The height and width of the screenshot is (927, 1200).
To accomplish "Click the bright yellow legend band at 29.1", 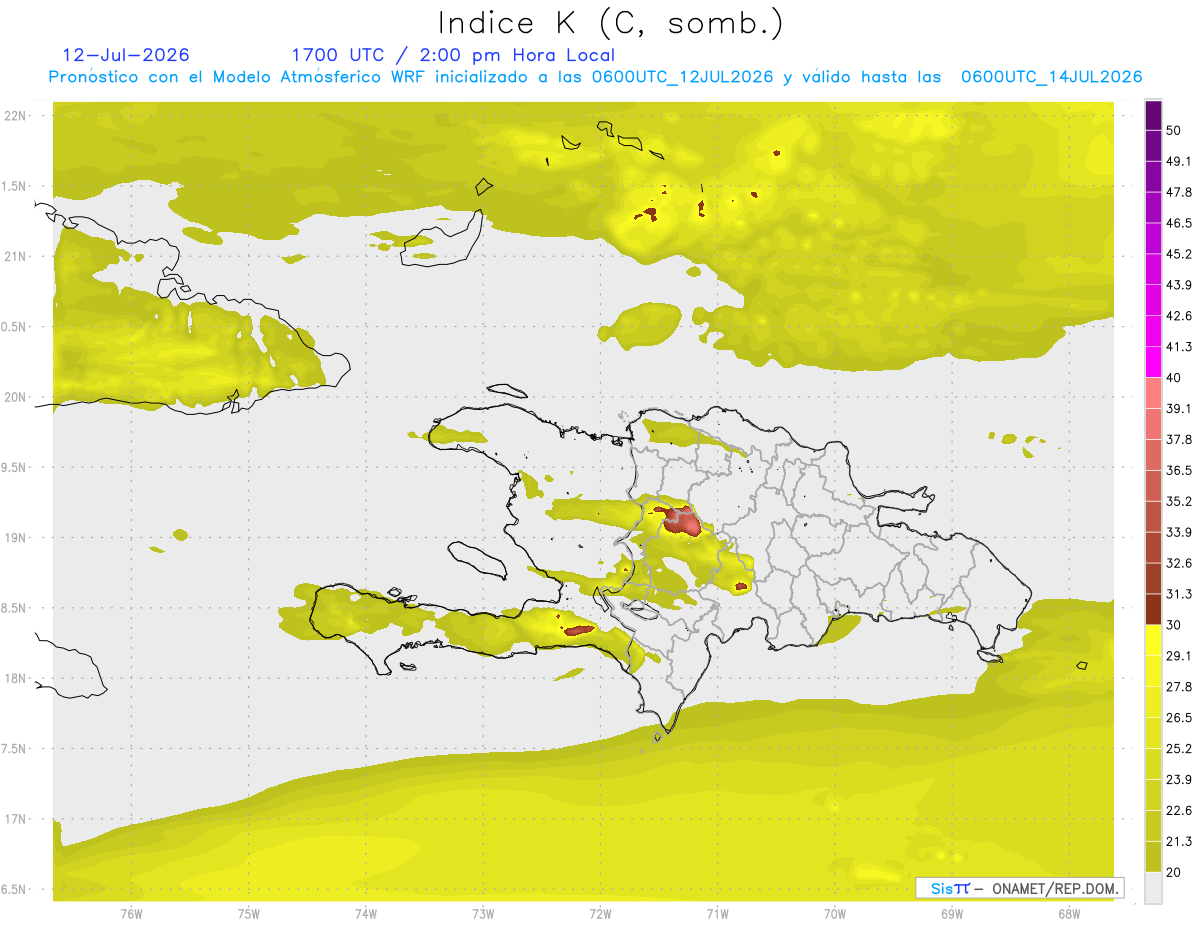I will pos(1153,641).
